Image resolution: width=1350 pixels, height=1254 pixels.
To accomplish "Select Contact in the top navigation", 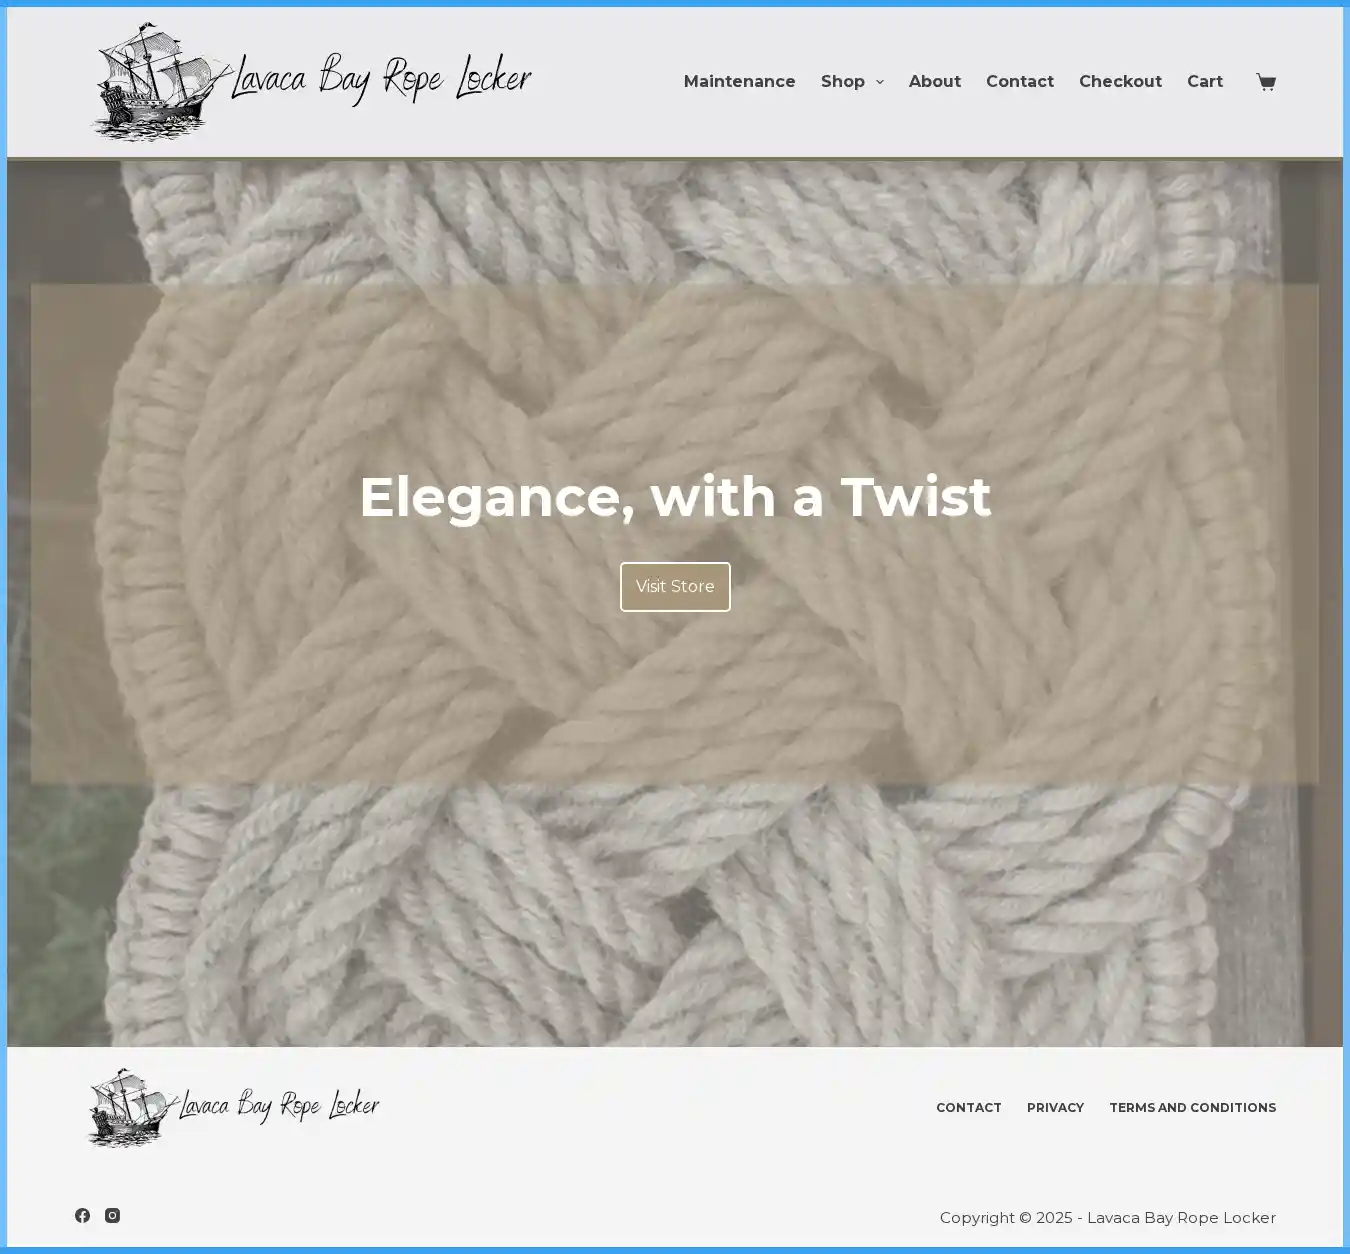I will pos(1019,82).
